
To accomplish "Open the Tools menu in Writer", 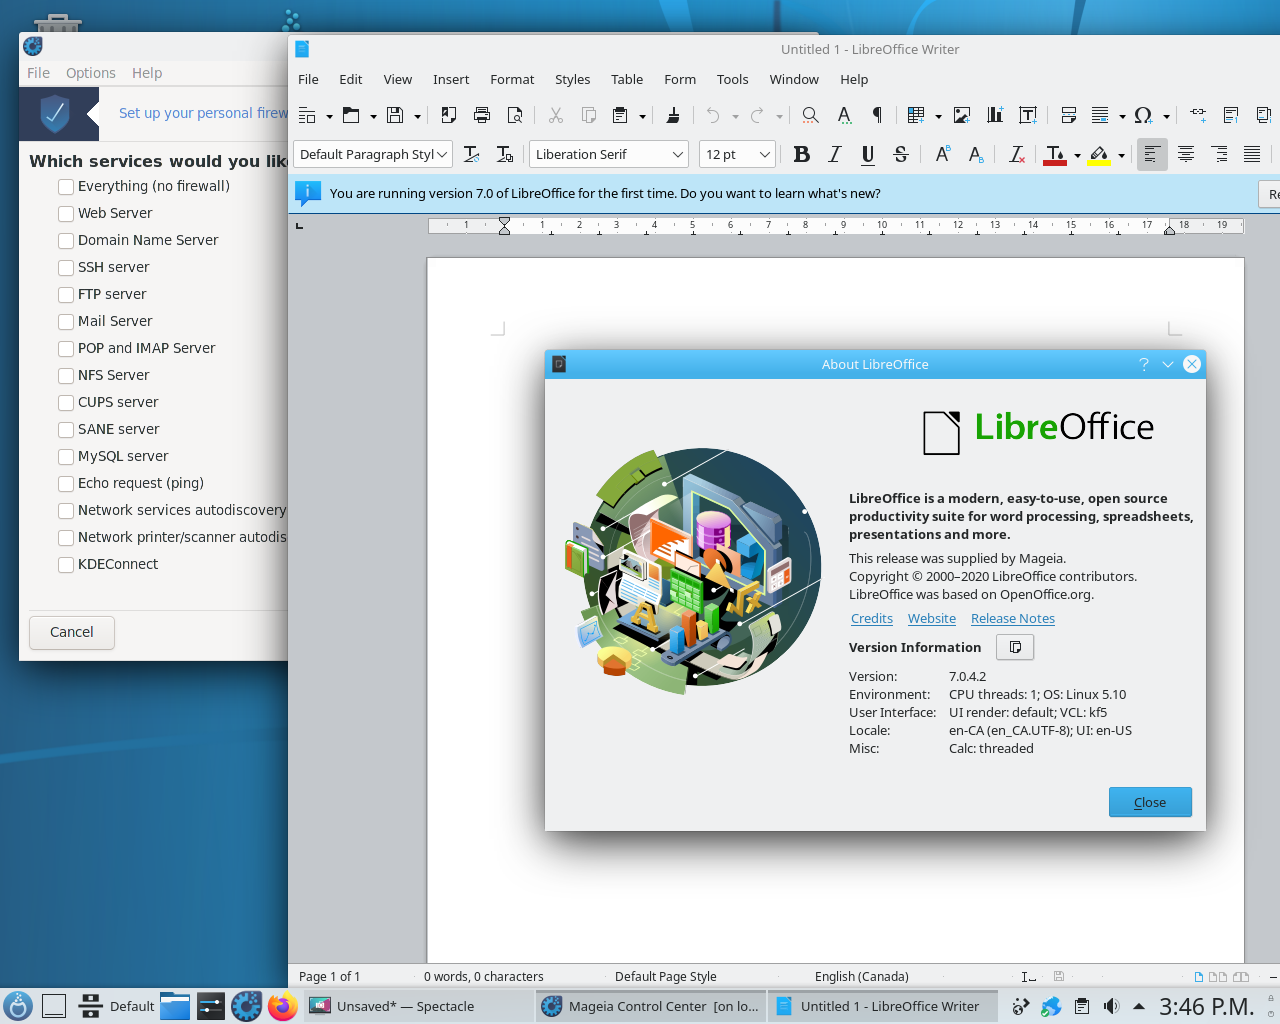I will coord(732,79).
